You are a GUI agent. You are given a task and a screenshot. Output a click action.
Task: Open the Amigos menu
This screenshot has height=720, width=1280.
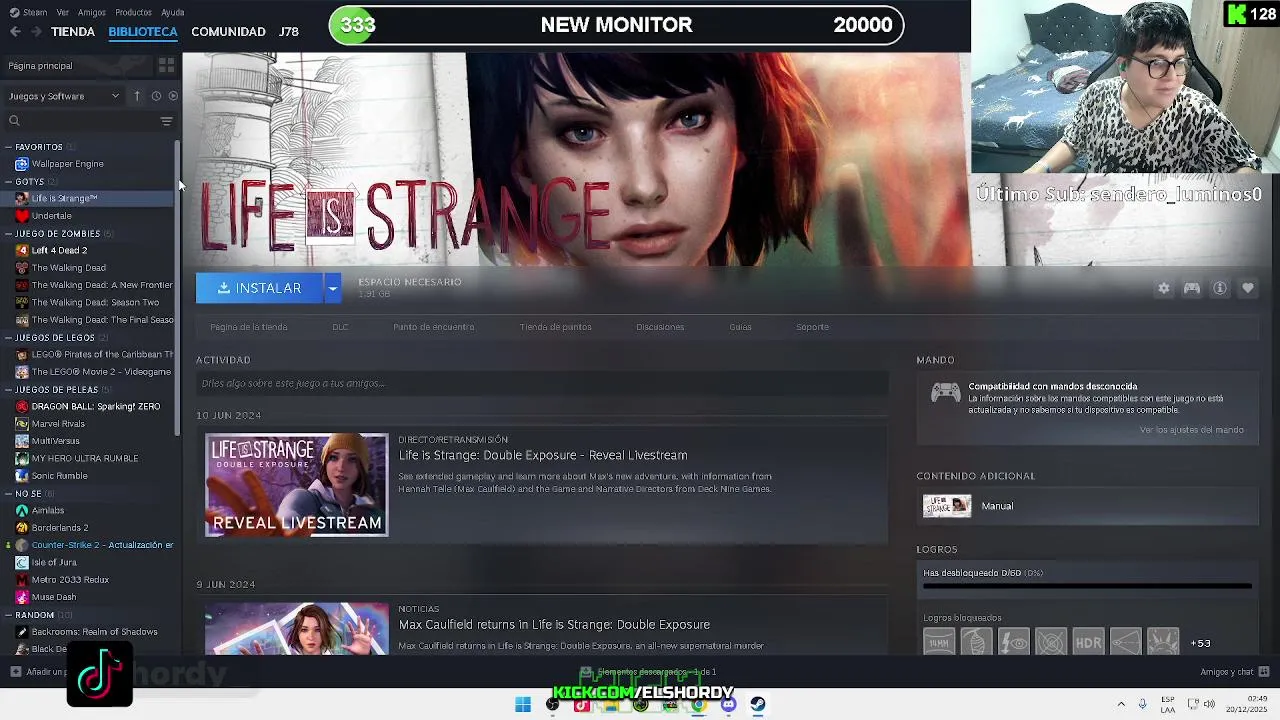click(x=92, y=13)
